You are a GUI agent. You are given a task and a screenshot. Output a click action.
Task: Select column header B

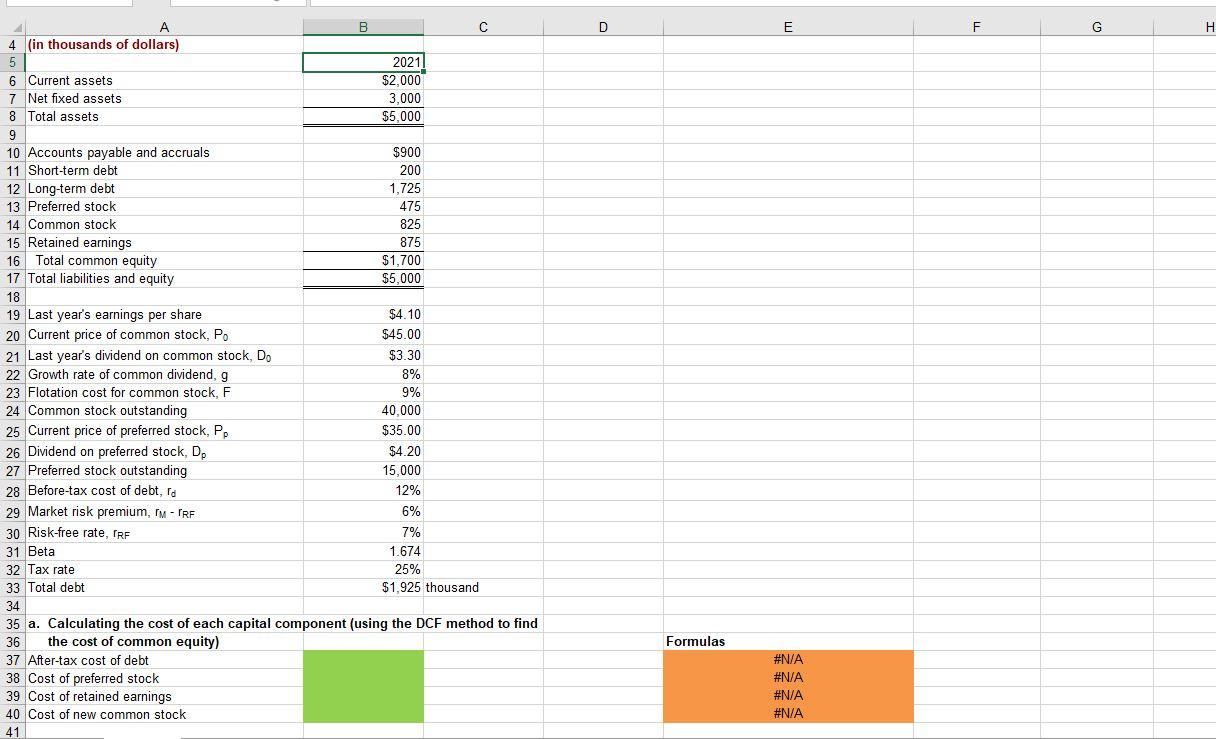pos(363,27)
